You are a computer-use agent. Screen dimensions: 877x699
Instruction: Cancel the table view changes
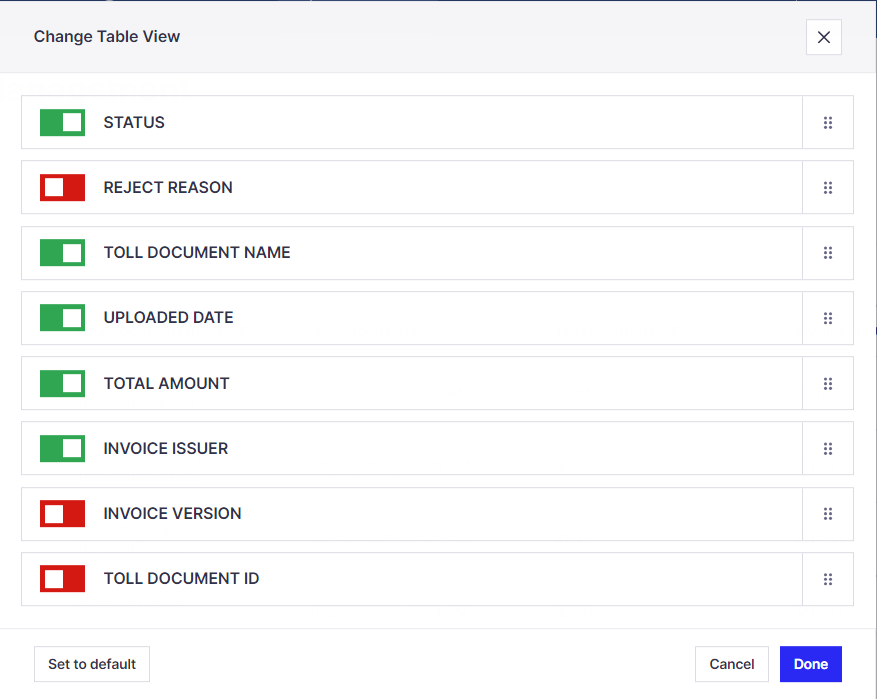(732, 663)
